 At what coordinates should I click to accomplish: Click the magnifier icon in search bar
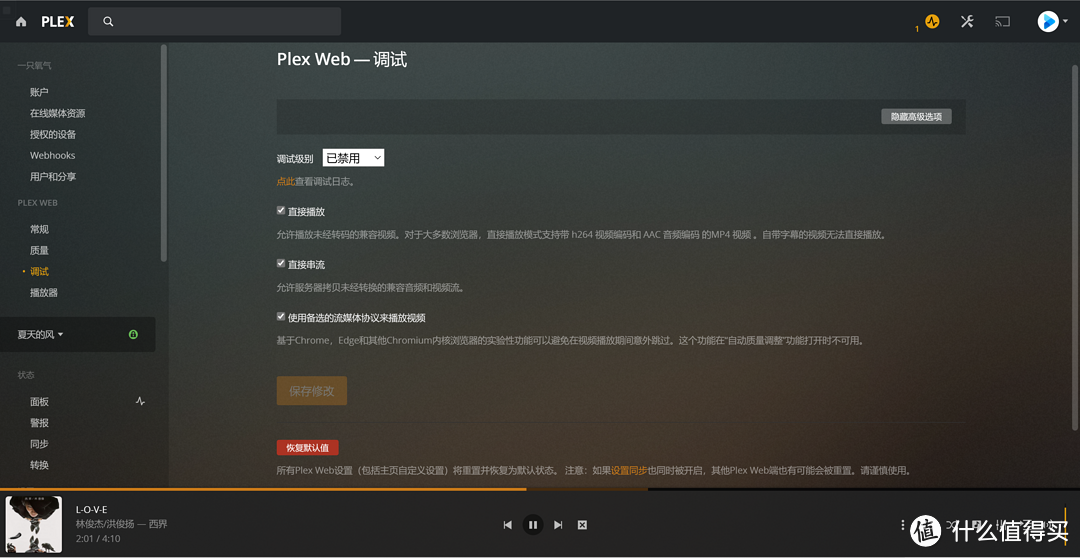click(108, 21)
